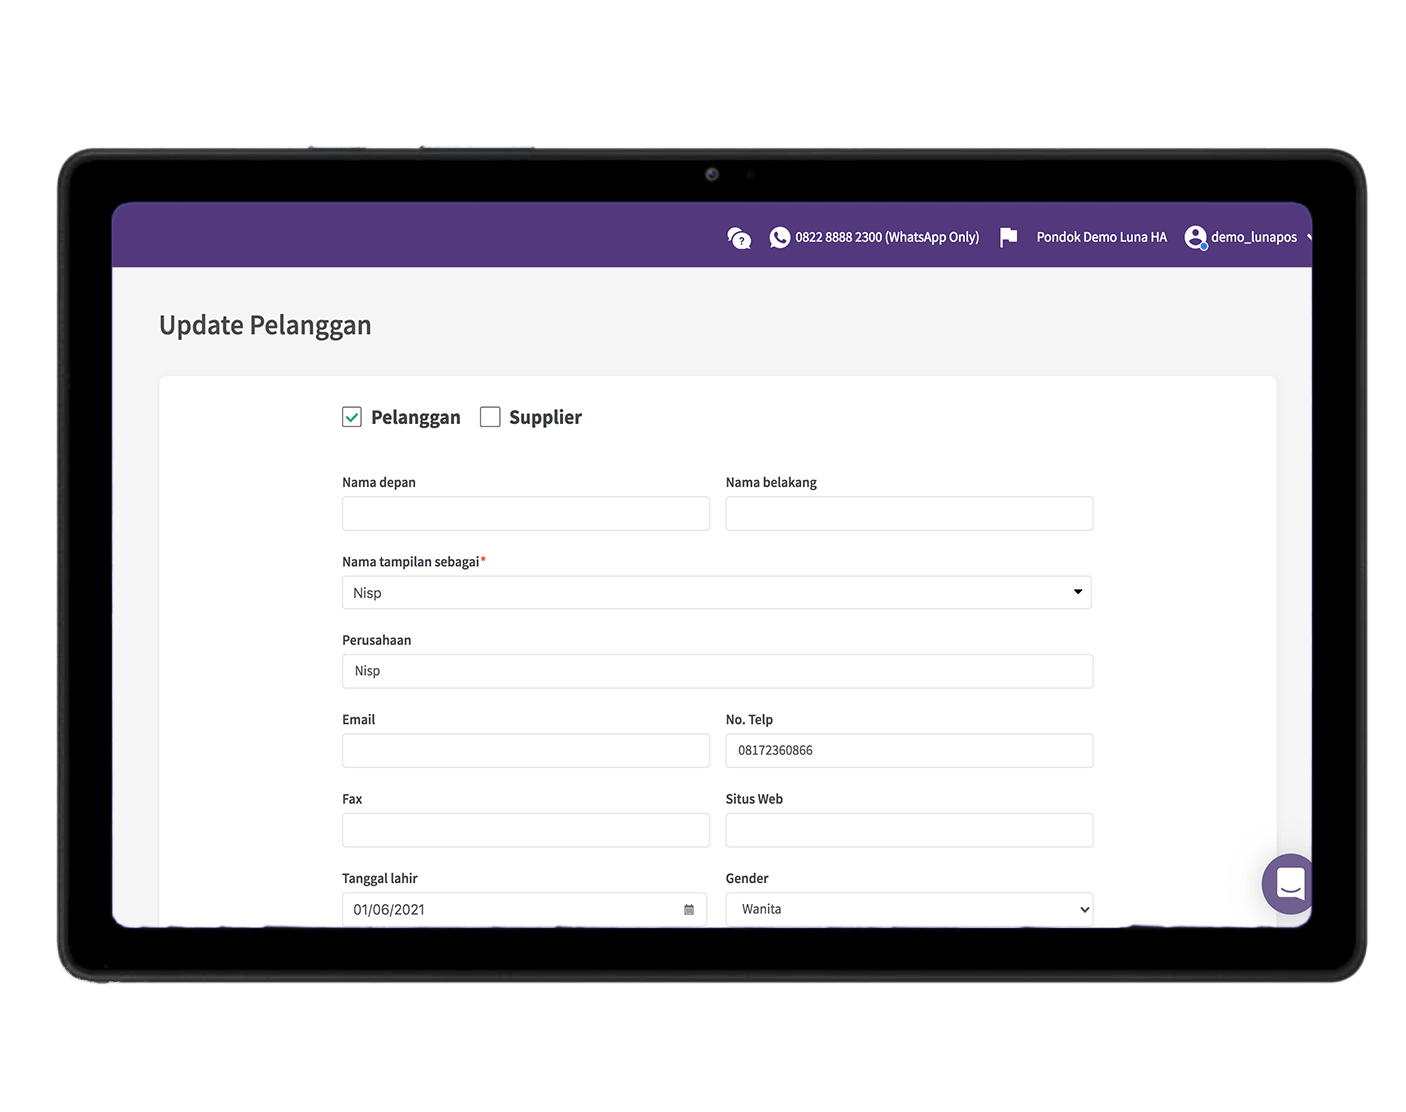Click the Perusahaan field containing Nisp
The width and height of the screenshot is (1406, 1112).
[717, 672]
